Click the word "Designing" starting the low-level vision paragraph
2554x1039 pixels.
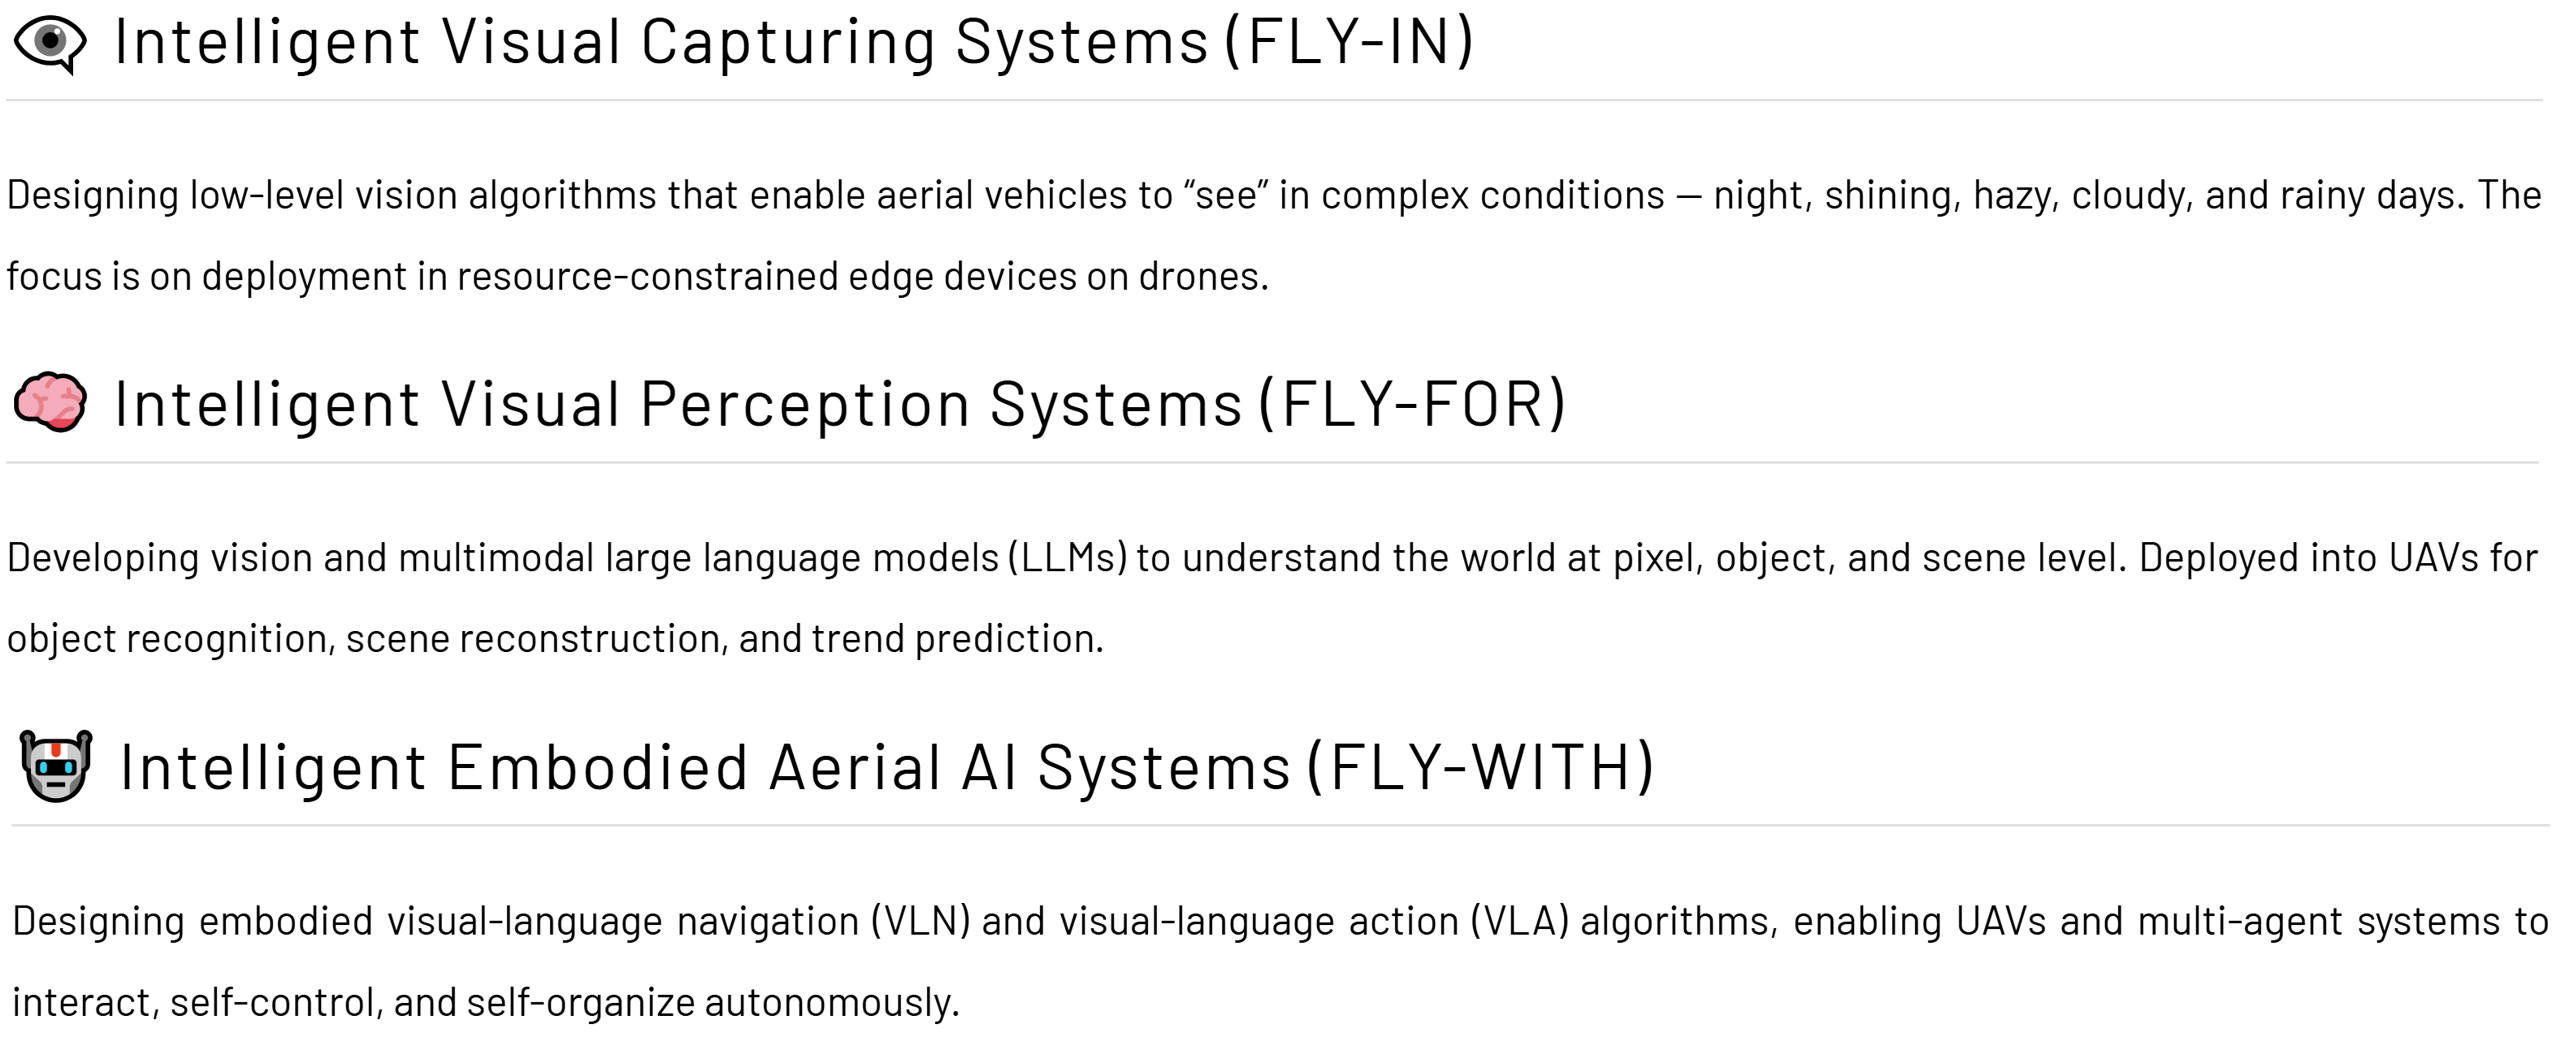coord(93,196)
